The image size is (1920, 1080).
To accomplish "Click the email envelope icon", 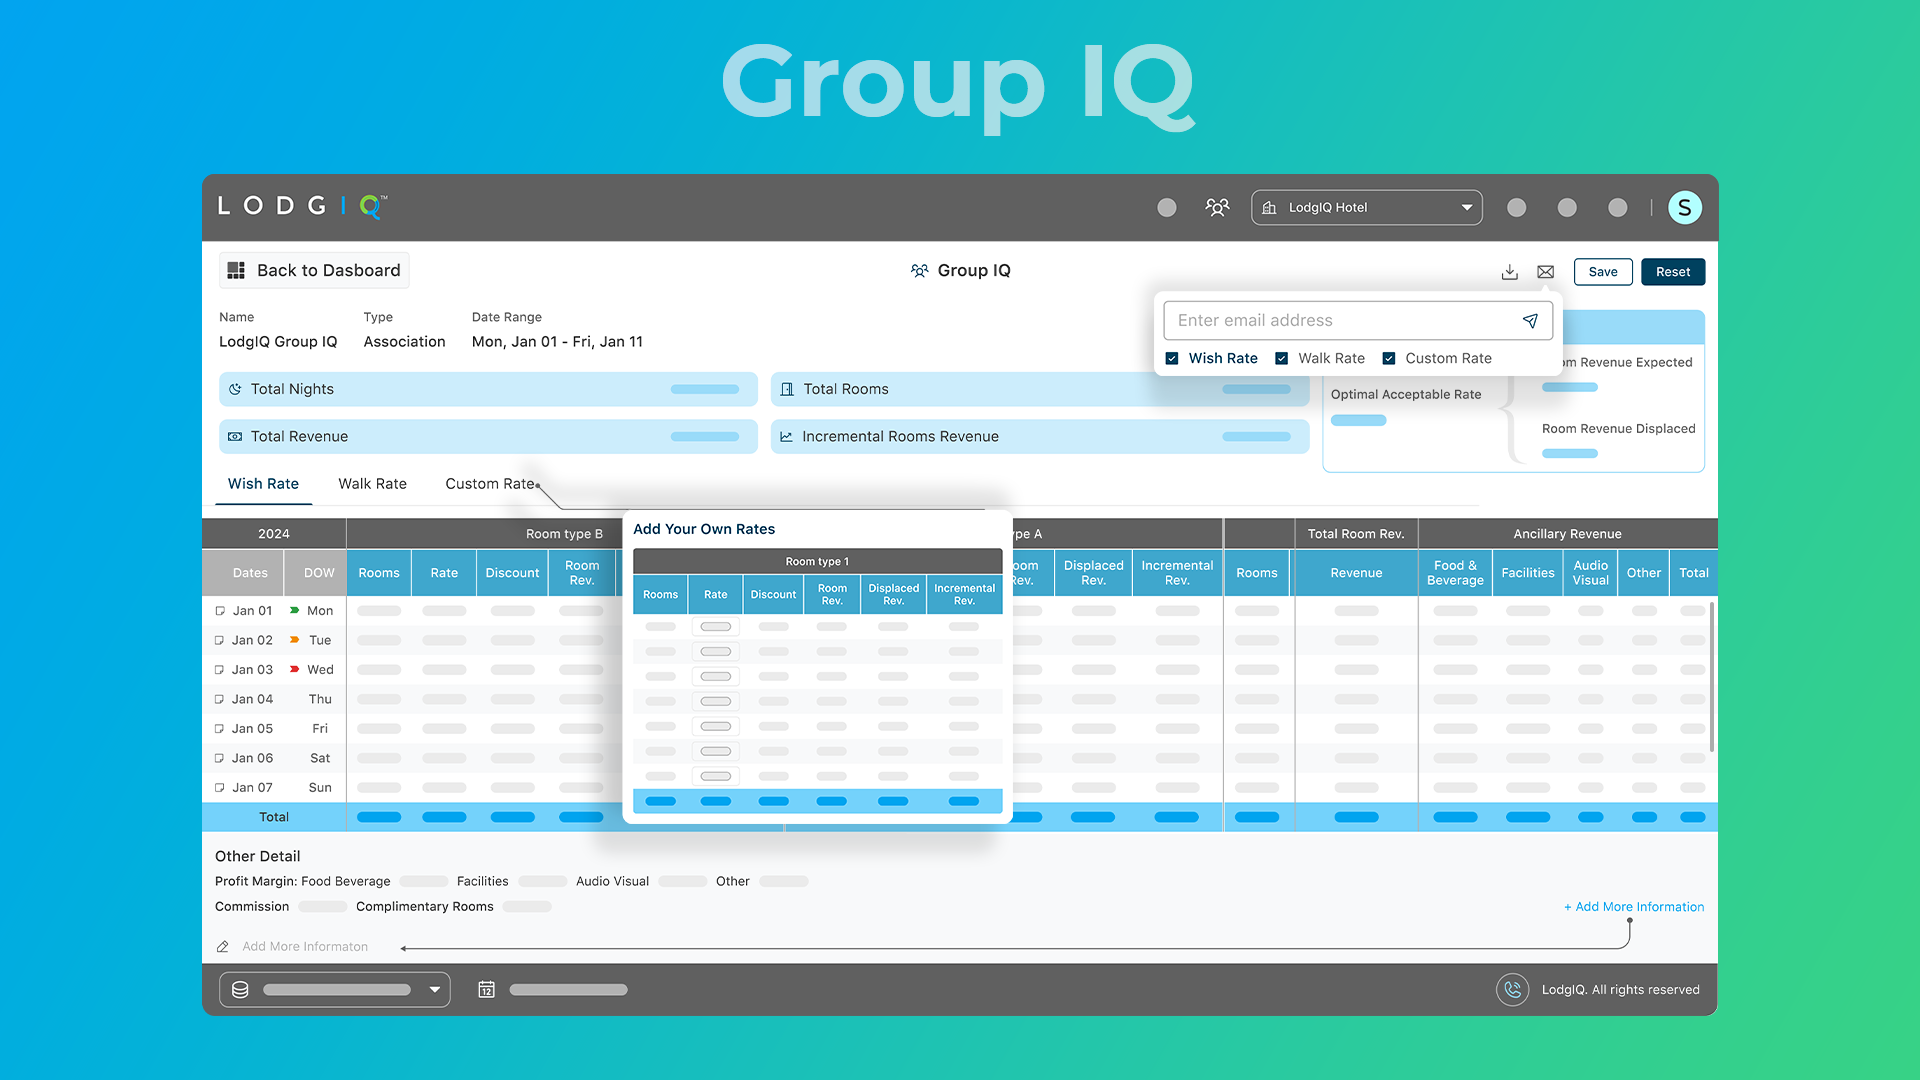I will click(x=1546, y=272).
